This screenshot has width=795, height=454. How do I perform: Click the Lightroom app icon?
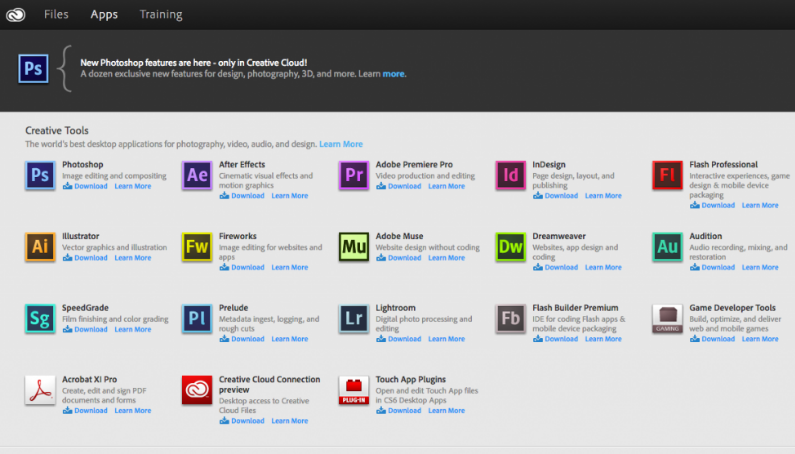click(354, 319)
